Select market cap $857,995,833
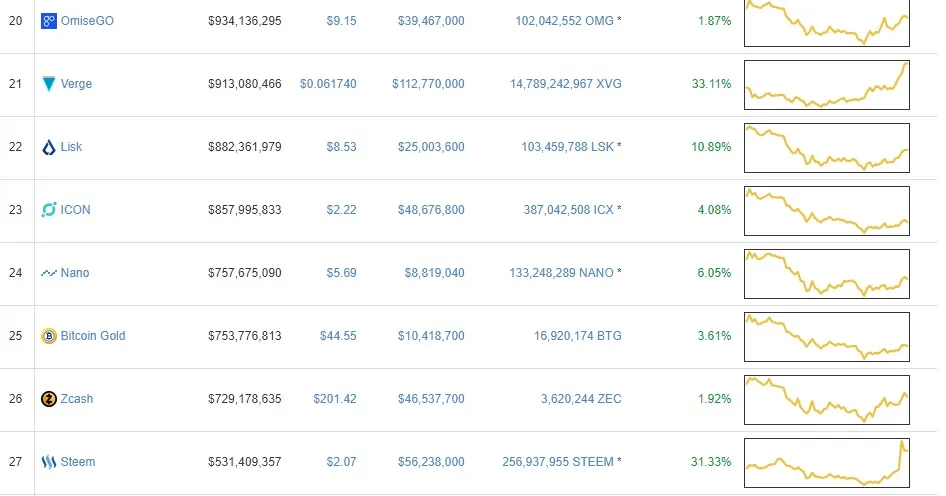Viewport: 946px width, 496px height. 245,210
